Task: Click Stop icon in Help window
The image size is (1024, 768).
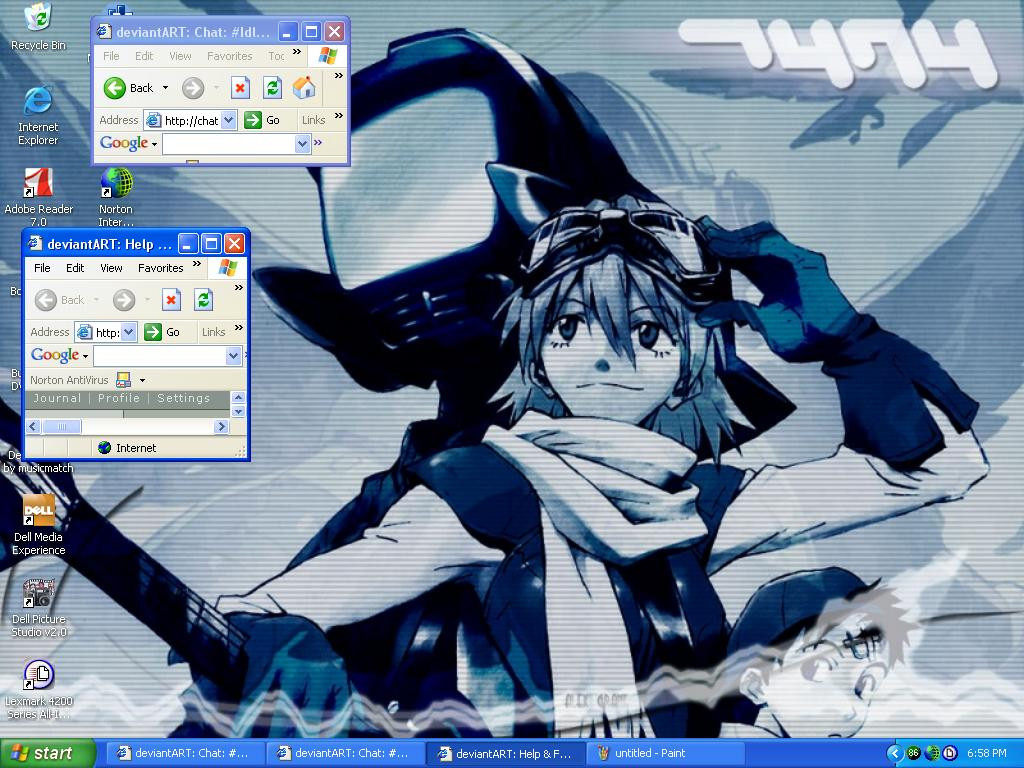Action: [x=171, y=300]
